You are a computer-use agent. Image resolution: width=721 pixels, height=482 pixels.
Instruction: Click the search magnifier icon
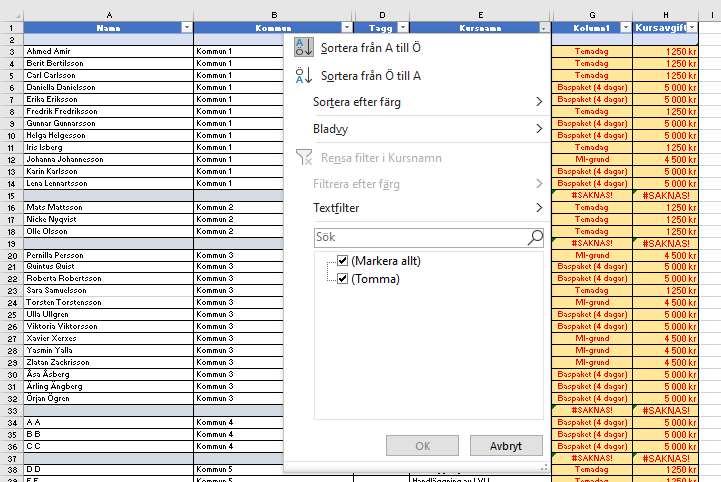tap(535, 237)
